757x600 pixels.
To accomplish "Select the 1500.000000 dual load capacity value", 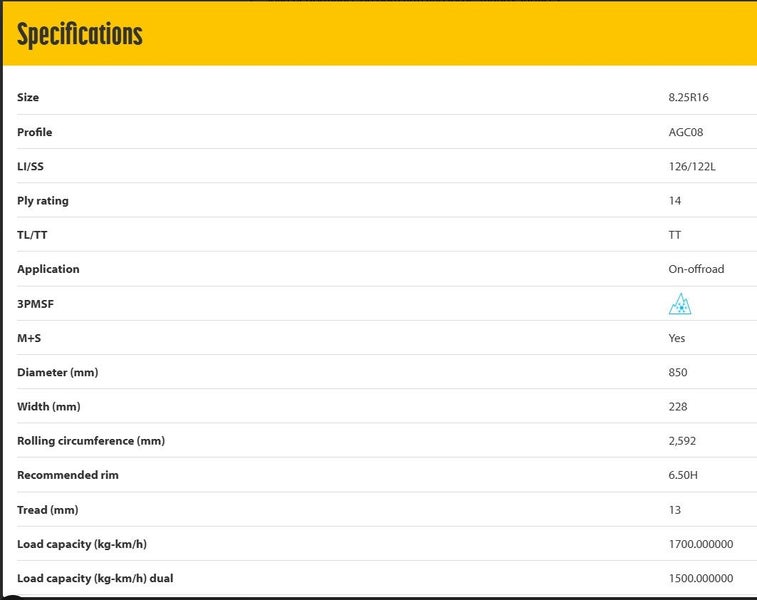I will pos(701,578).
